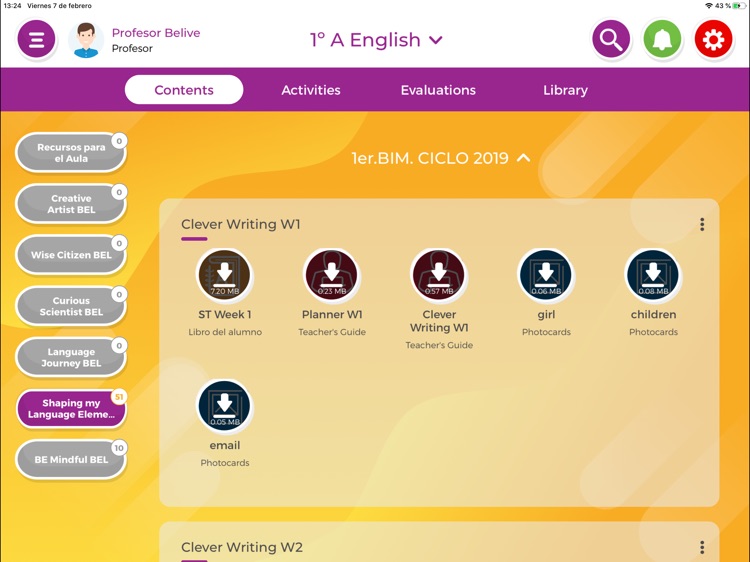Image resolution: width=750 pixels, height=562 pixels.
Task: Open the red settings gear
Action: [713, 39]
